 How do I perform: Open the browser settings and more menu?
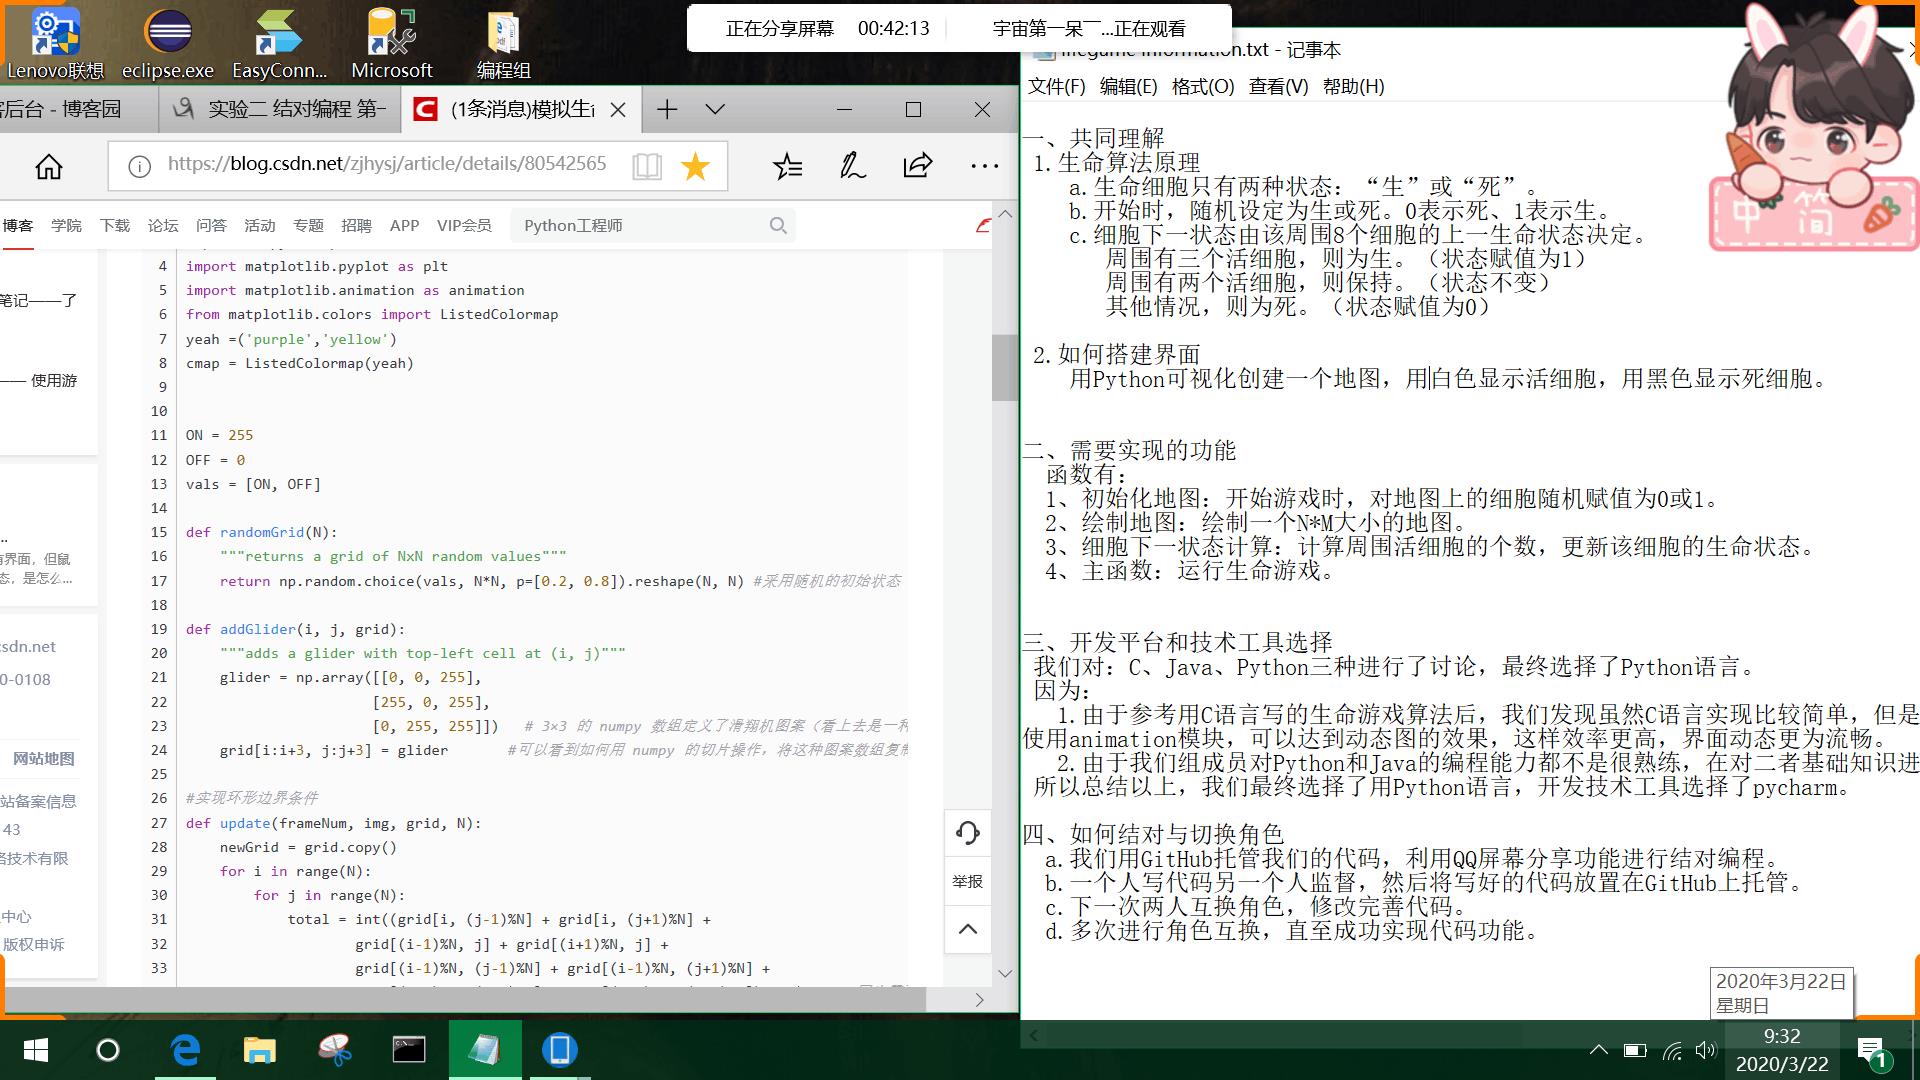click(984, 166)
